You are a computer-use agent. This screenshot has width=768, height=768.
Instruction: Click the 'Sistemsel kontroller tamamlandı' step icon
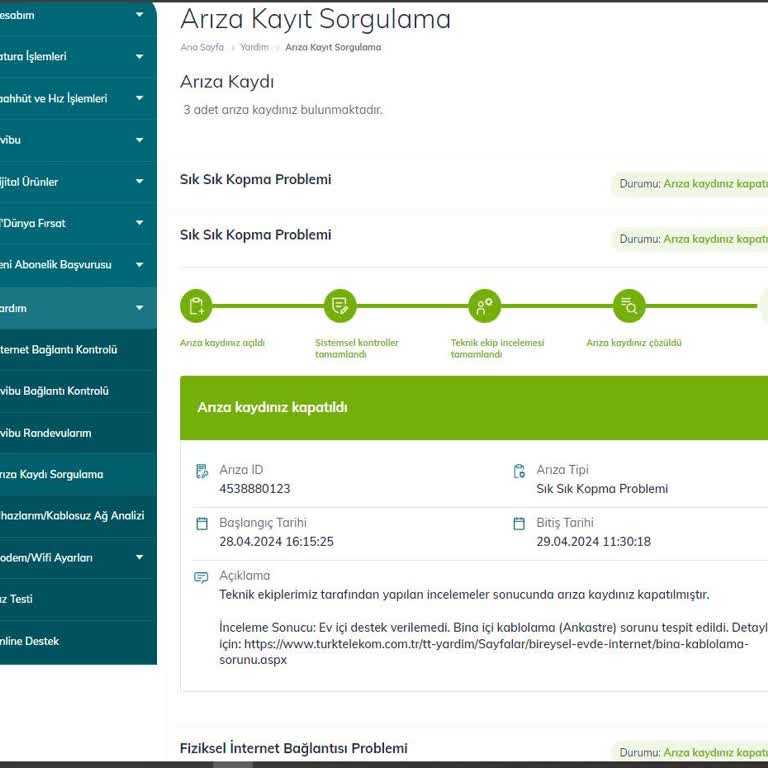coord(340,306)
